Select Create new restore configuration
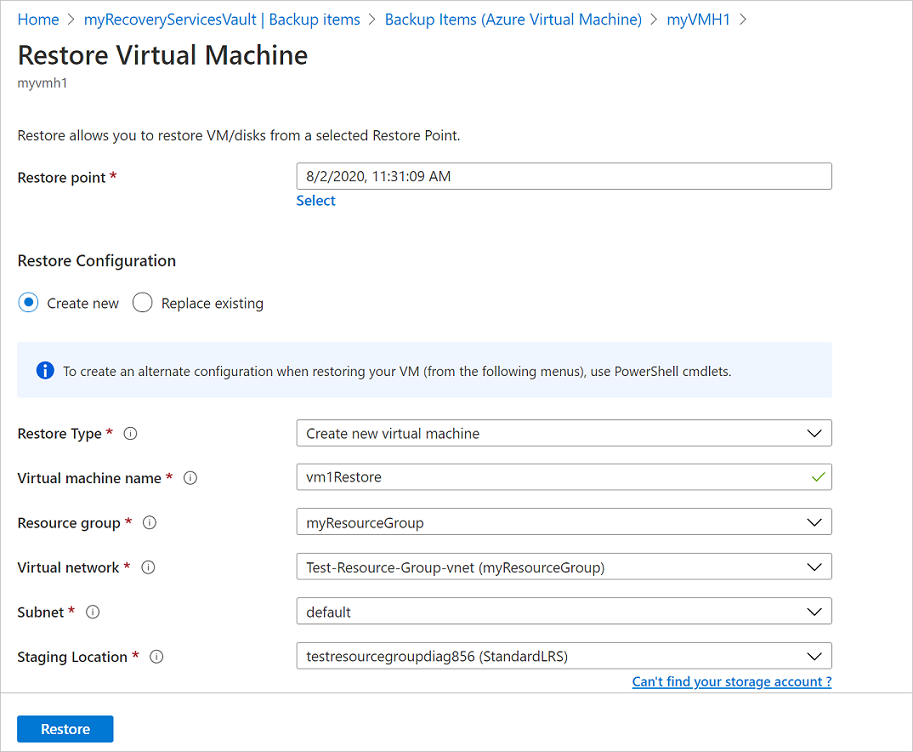This screenshot has width=913, height=752. click(x=30, y=302)
